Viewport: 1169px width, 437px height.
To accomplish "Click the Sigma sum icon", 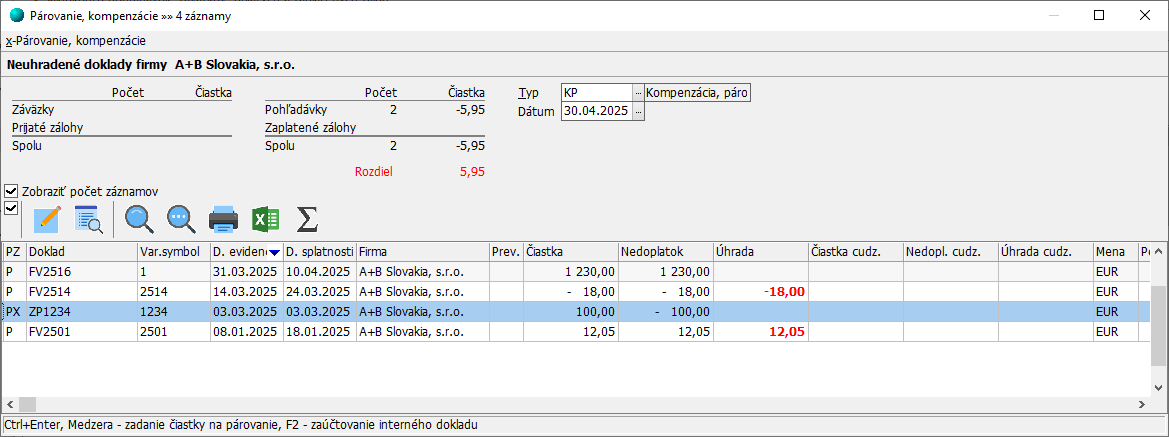I will pyautogui.click(x=308, y=219).
